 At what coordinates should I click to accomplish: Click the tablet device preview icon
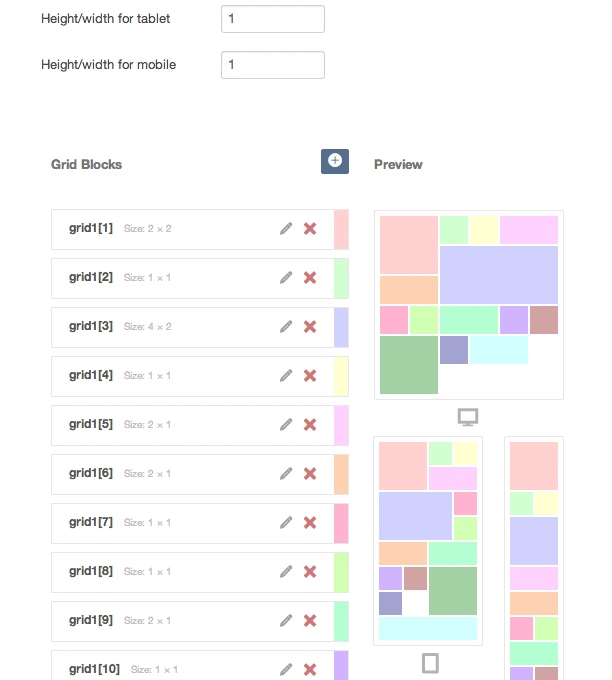tap(430, 663)
